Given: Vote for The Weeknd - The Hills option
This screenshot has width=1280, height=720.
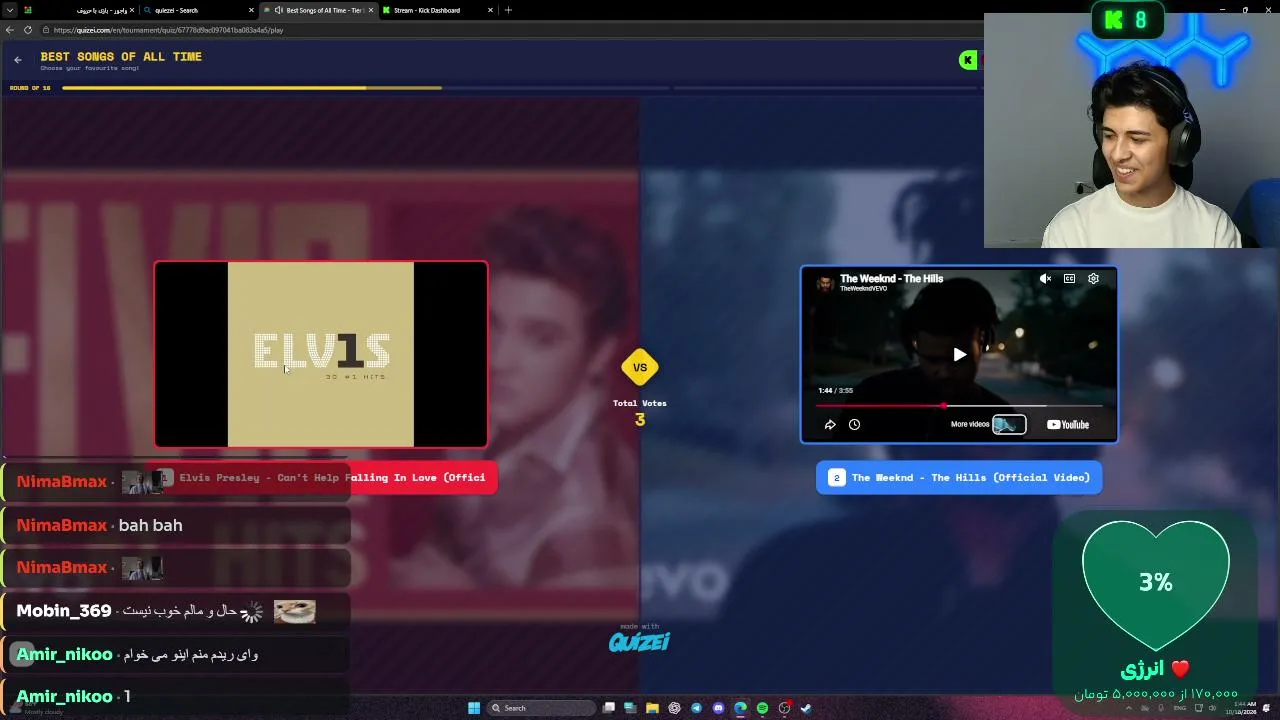Looking at the screenshot, I should (959, 477).
